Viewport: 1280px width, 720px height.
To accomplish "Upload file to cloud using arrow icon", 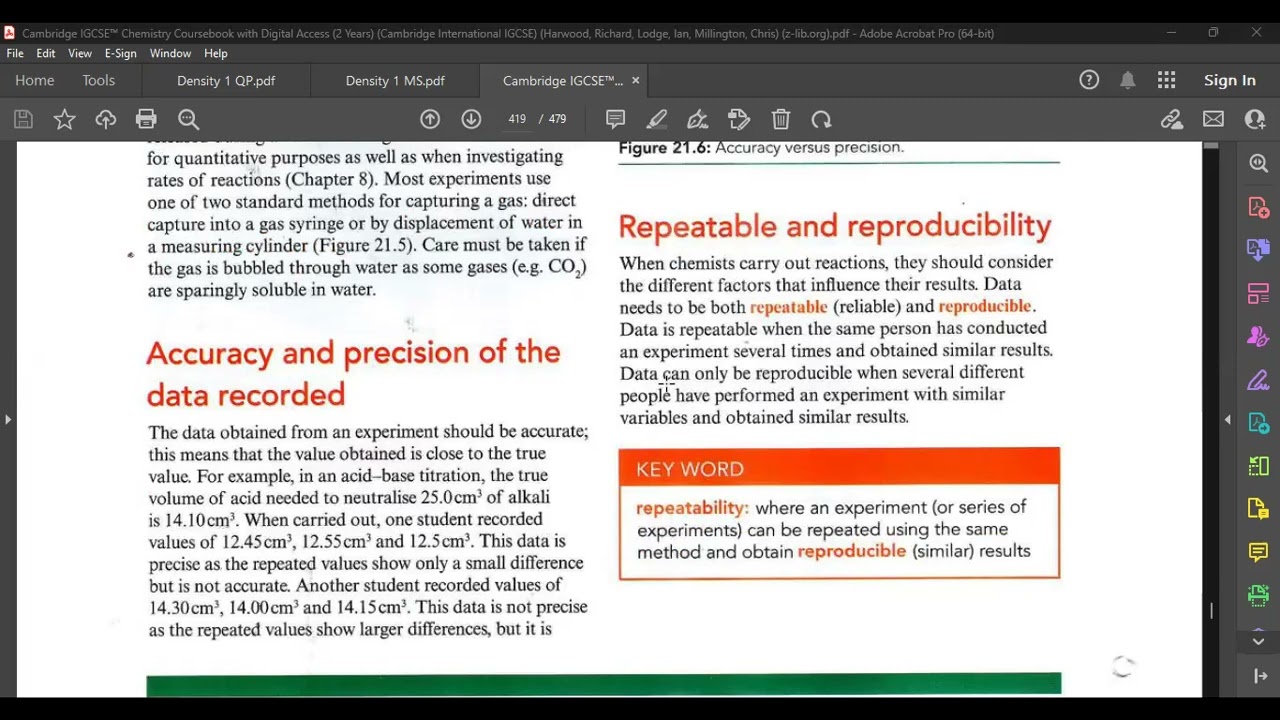I will (x=105, y=120).
